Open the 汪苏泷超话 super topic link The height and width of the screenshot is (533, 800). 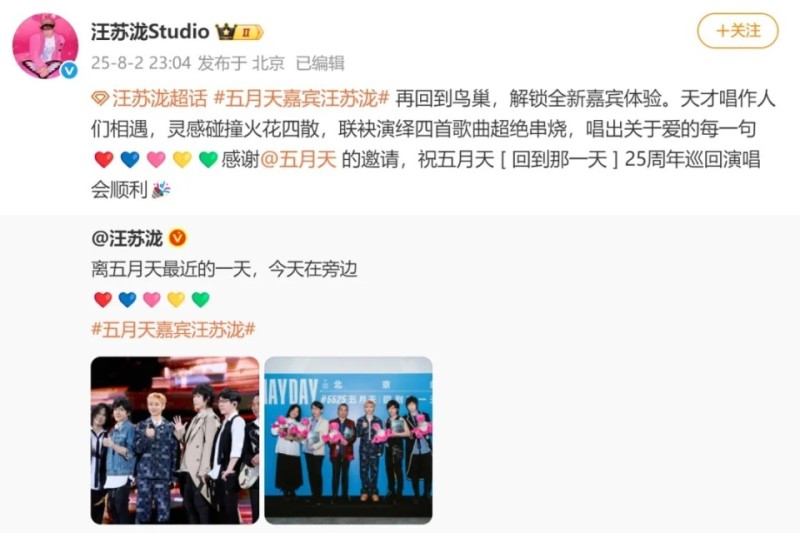click(159, 98)
